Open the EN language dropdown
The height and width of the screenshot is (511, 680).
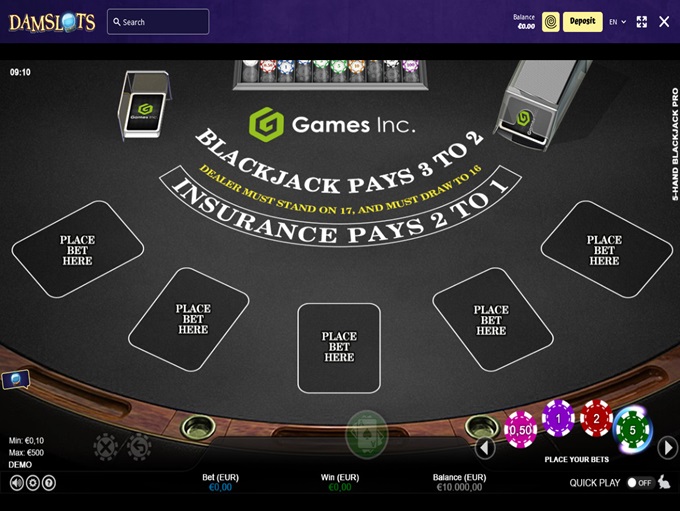[618, 22]
